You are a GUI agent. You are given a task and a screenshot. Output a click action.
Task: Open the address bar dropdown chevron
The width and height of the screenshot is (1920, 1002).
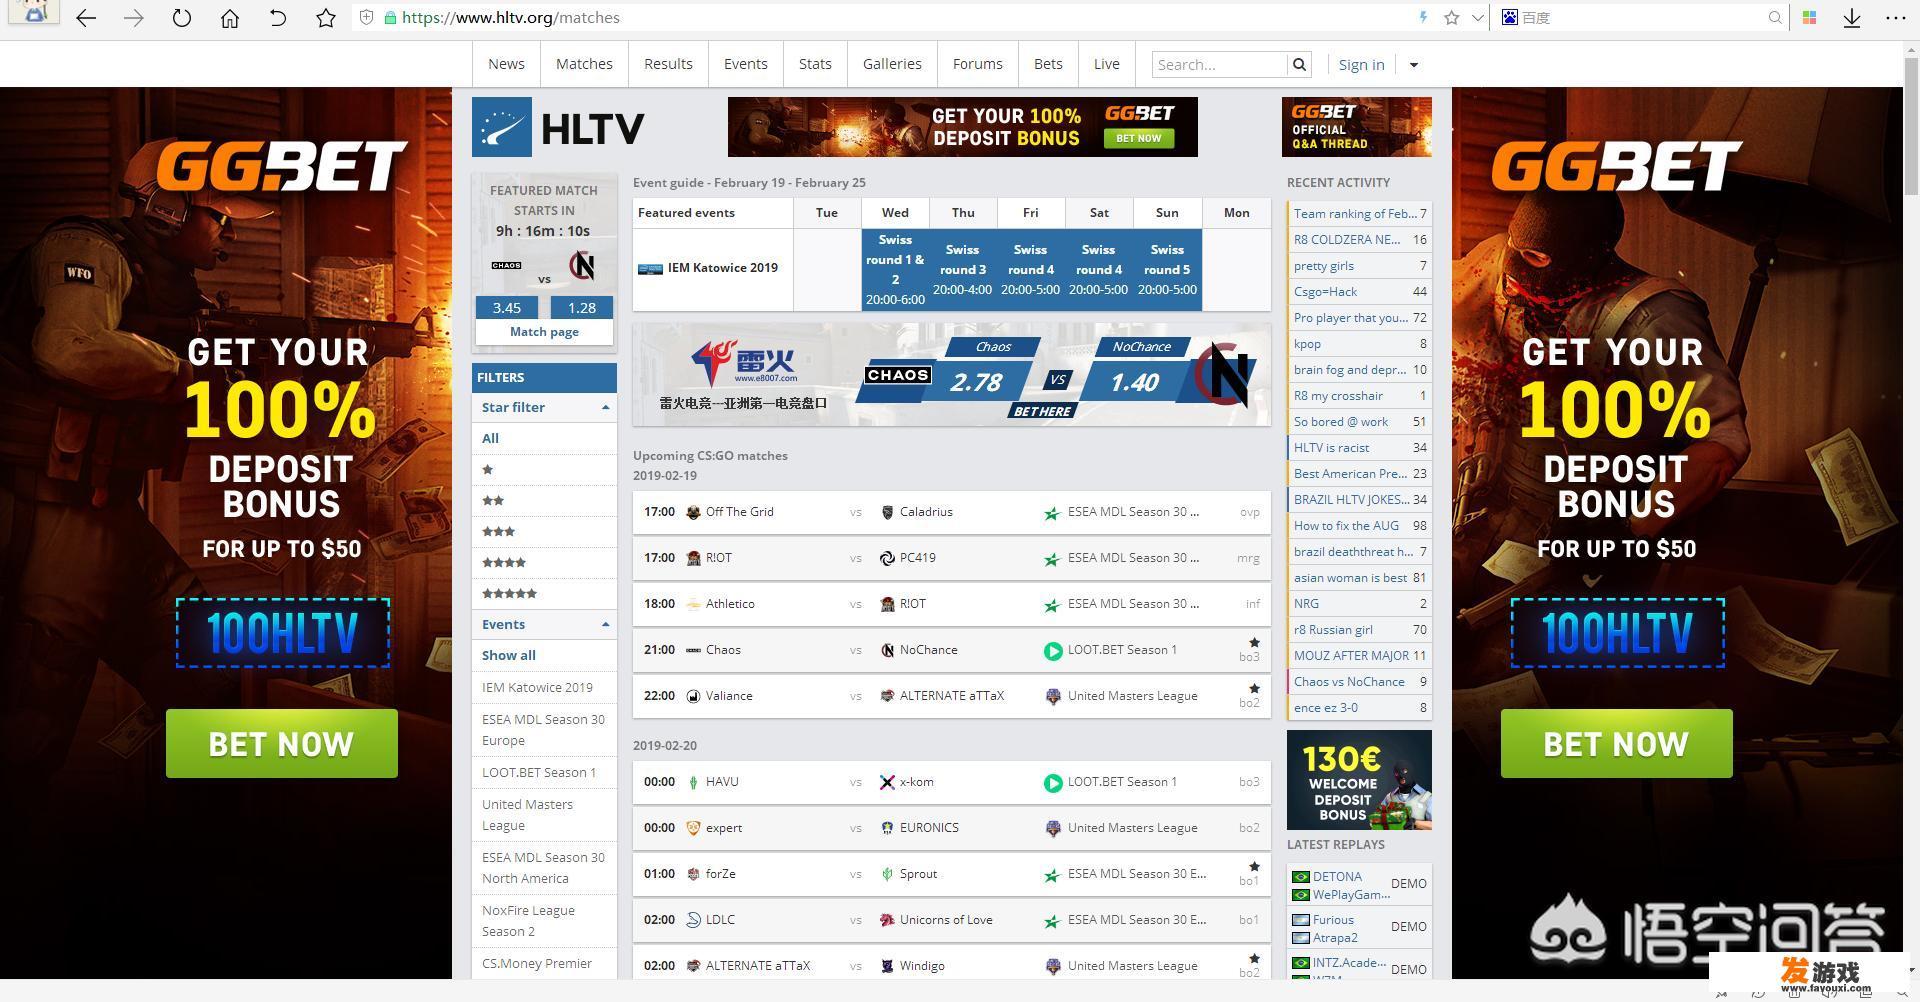click(1477, 18)
